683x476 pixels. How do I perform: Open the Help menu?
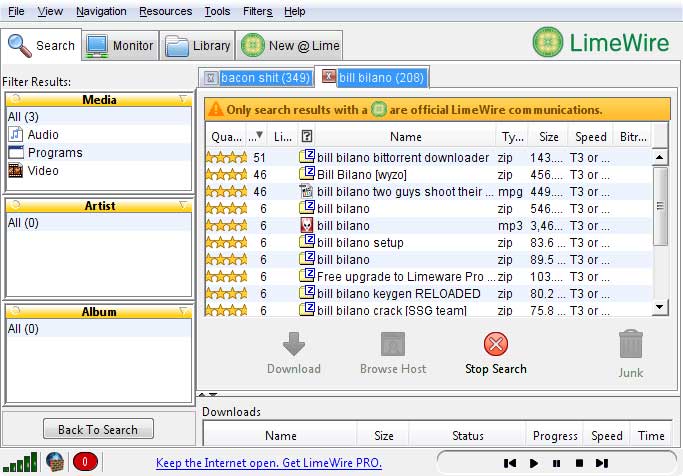tap(294, 11)
